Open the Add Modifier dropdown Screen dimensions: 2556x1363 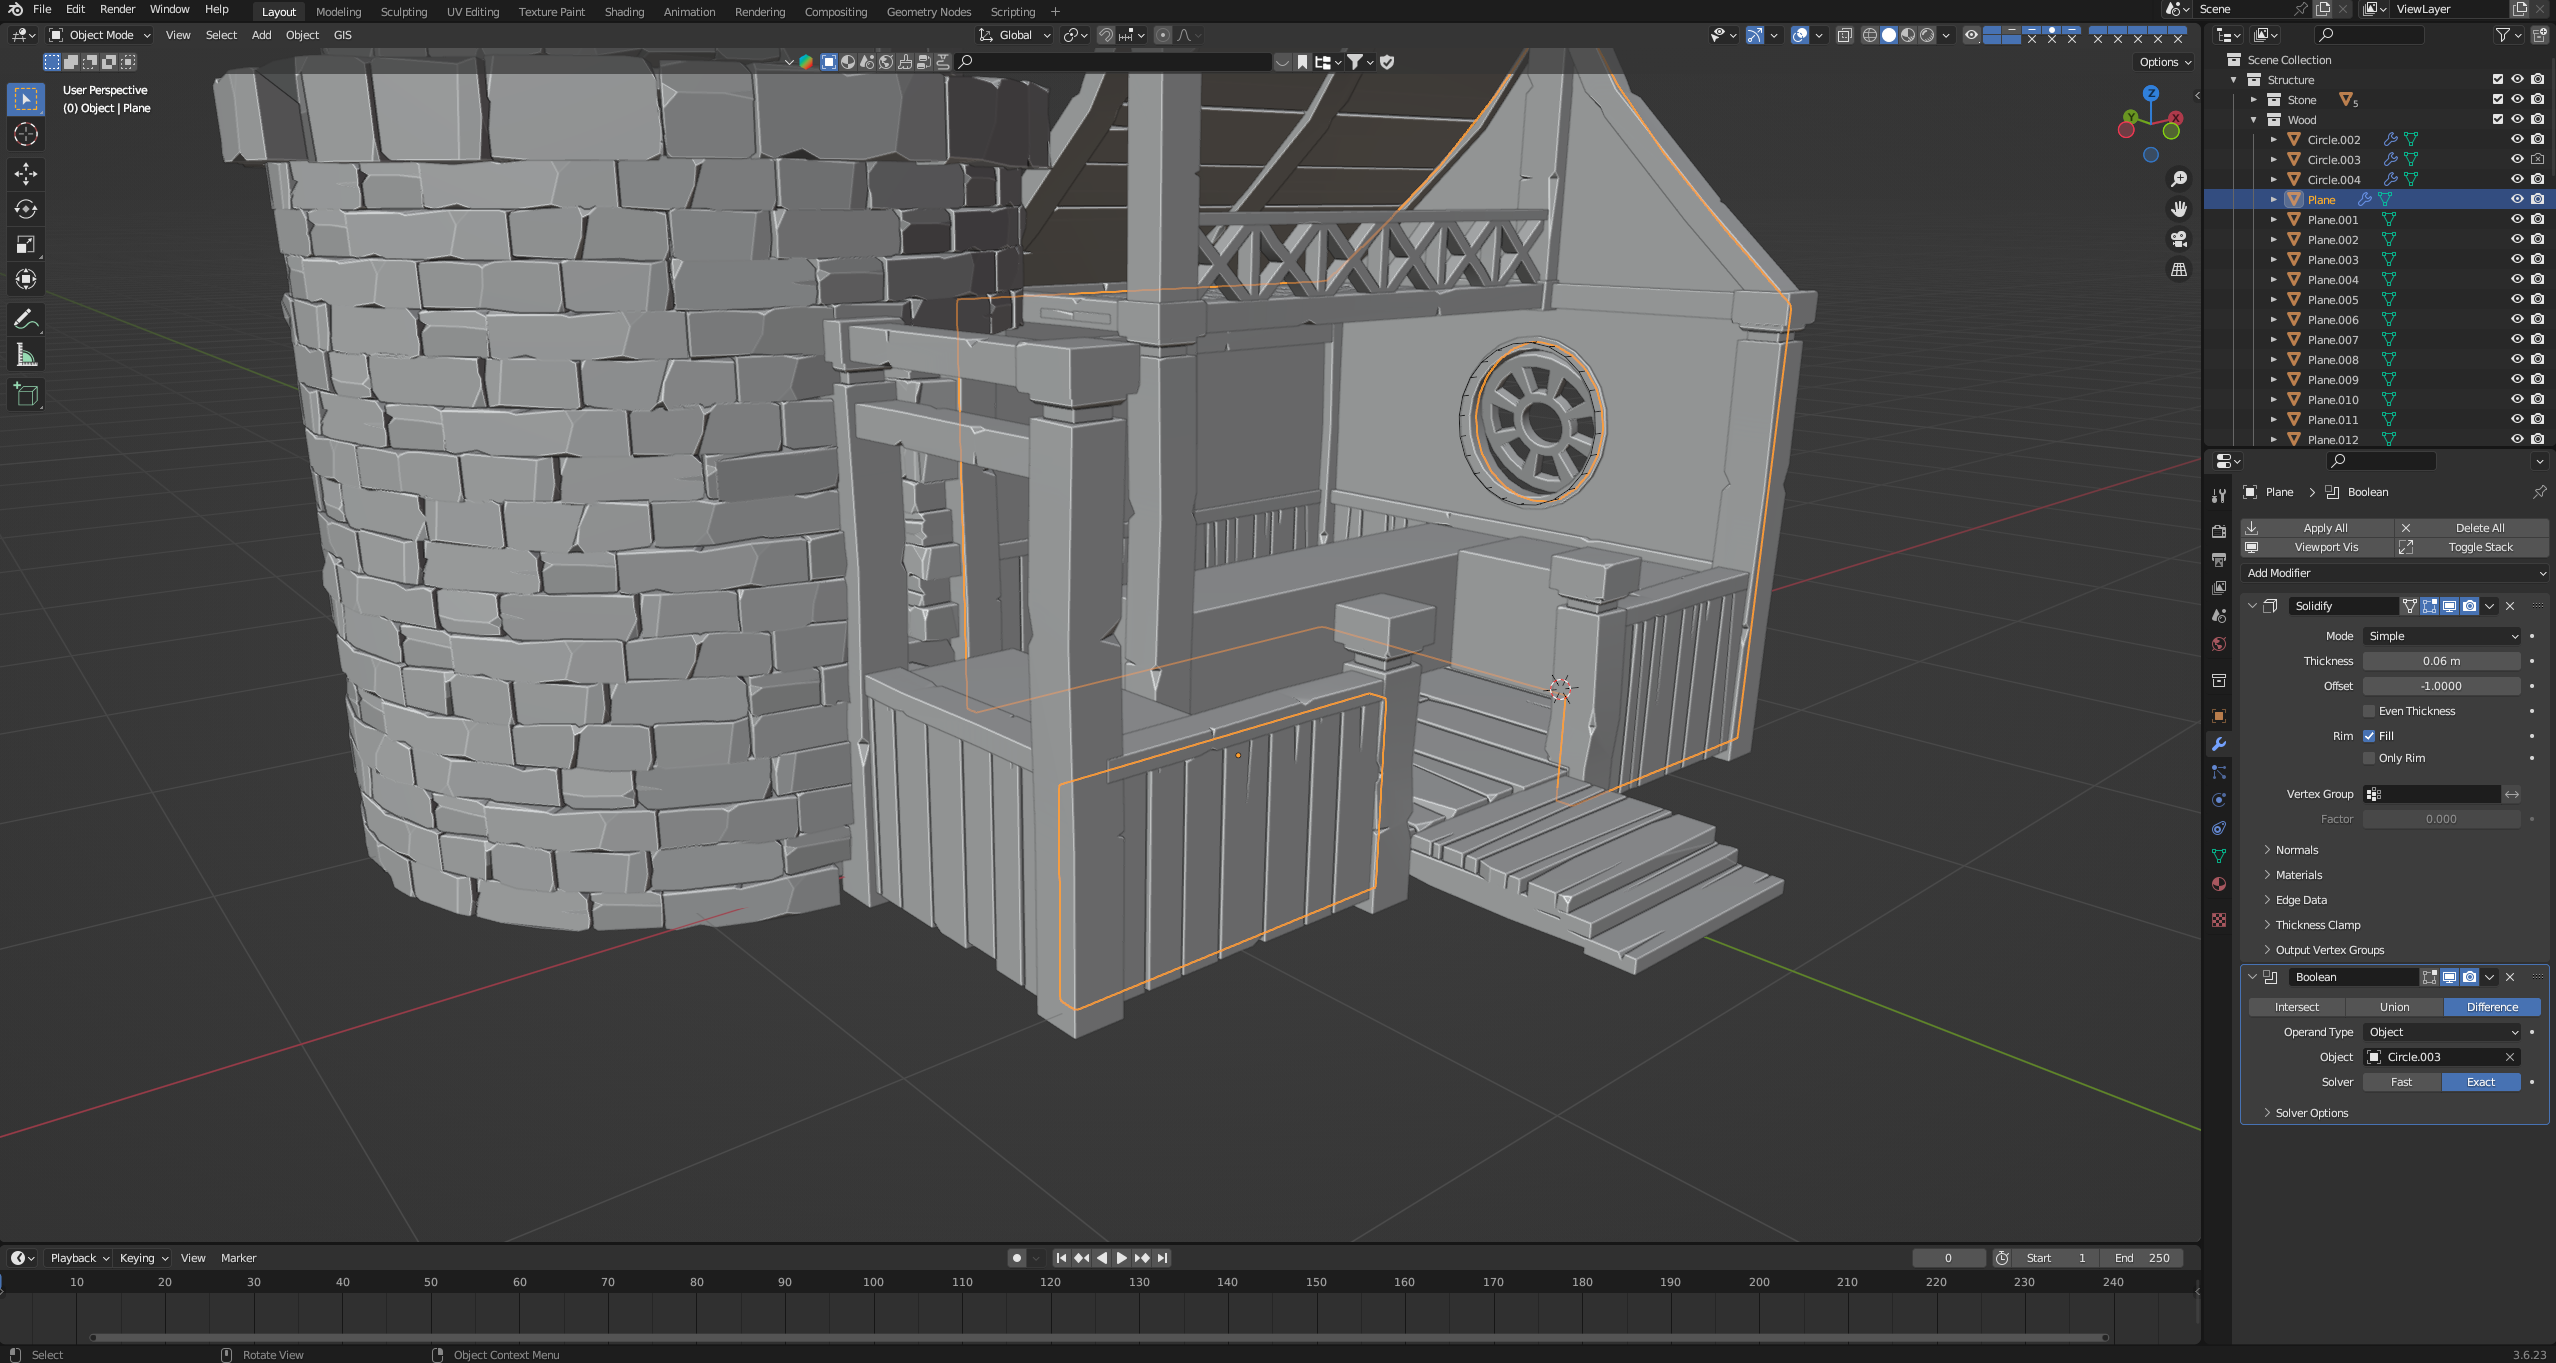tap(2394, 573)
